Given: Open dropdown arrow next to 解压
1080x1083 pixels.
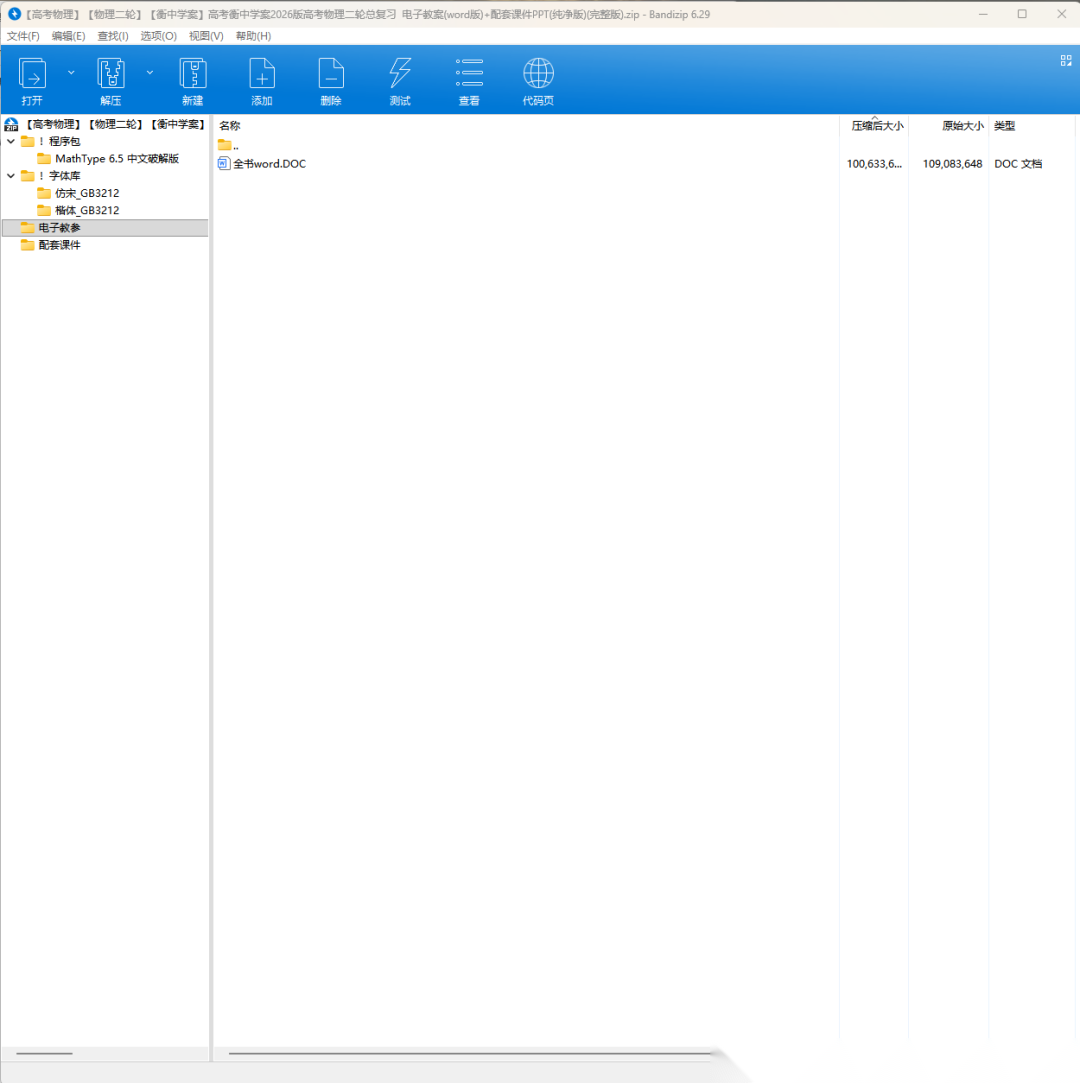Looking at the screenshot, I should pos(150,72).
